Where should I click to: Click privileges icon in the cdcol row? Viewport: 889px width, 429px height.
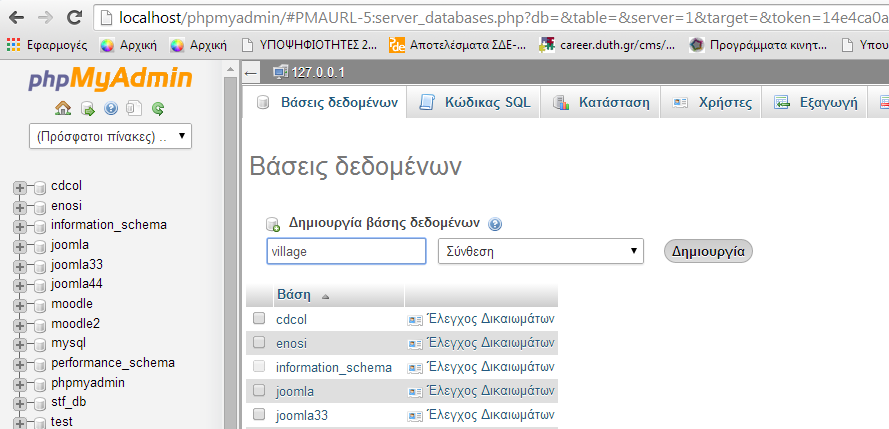pyautogui.click(x=415, y=320)
